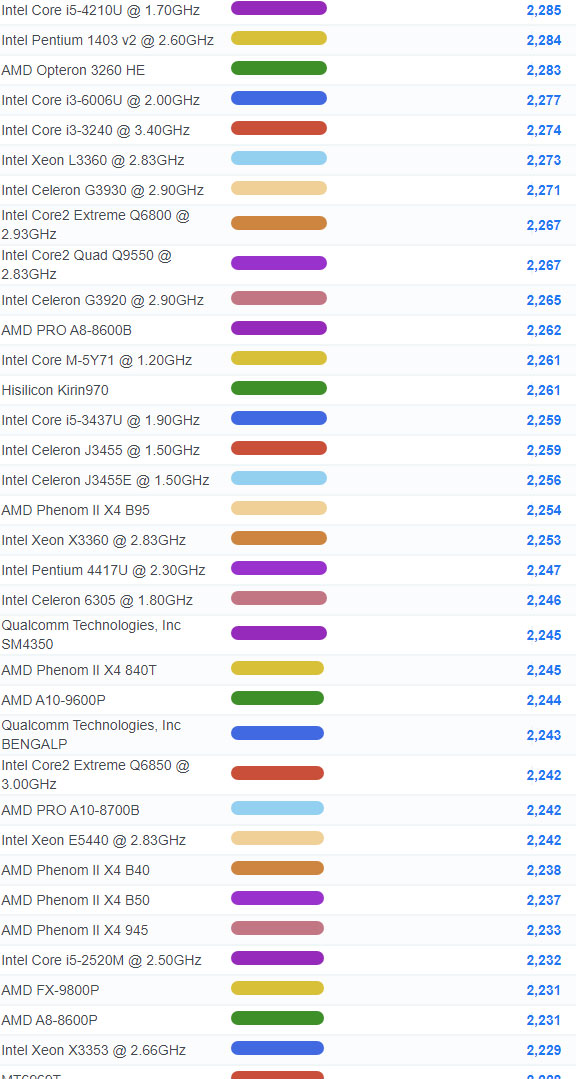The height and width of the screenshot is (1079, 576).
Task: Click Intel Core2 Quad Q9550 name
Action: (87, 265)
